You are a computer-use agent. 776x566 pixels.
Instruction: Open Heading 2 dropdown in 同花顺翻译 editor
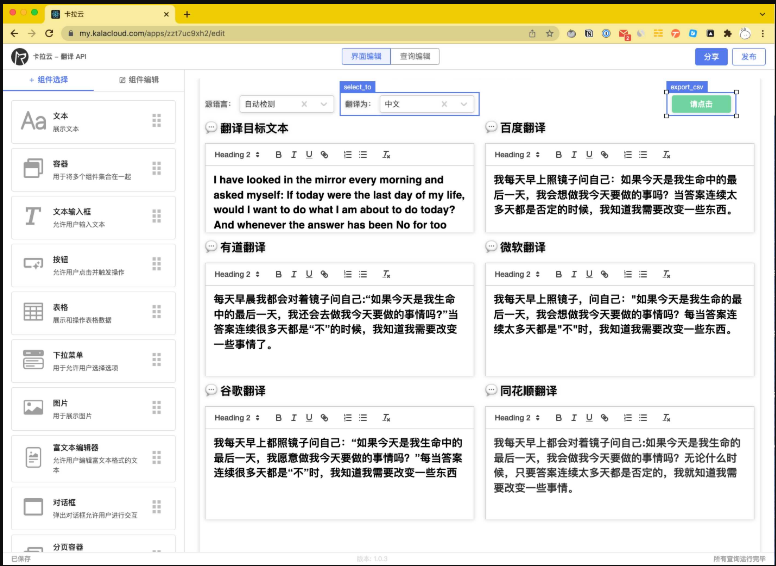coord(517,418)
